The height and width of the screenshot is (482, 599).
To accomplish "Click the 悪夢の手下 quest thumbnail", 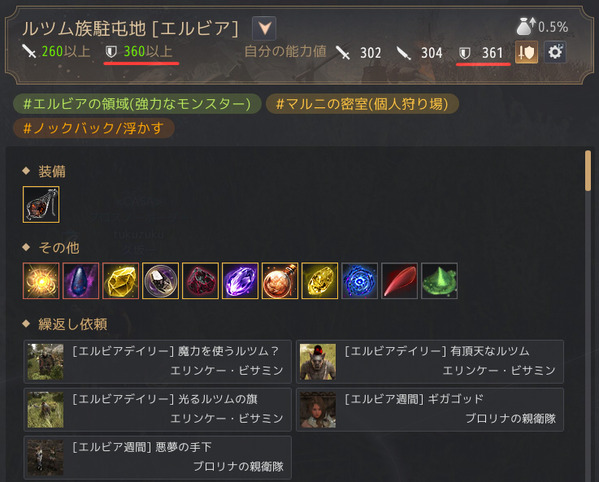I will 45,458.
